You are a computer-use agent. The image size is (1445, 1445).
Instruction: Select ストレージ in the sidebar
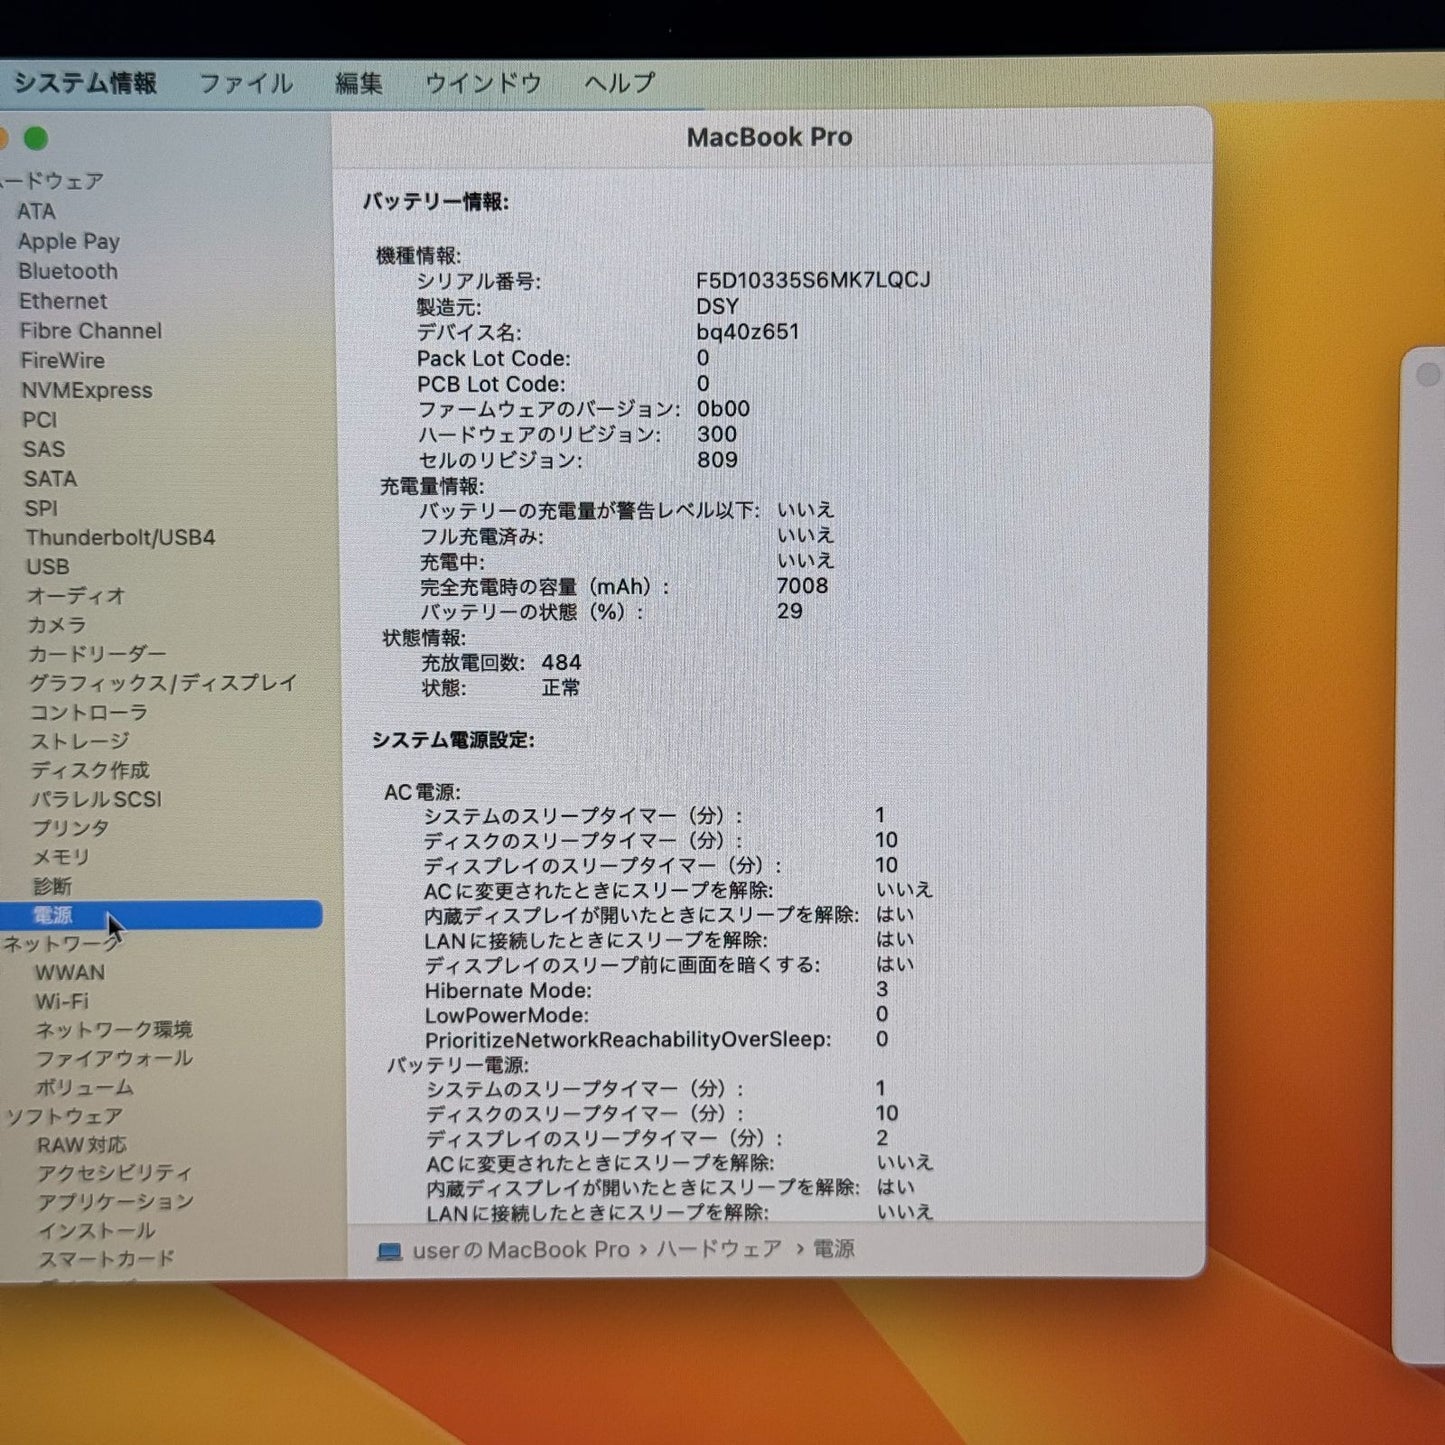tap(80, 741)
